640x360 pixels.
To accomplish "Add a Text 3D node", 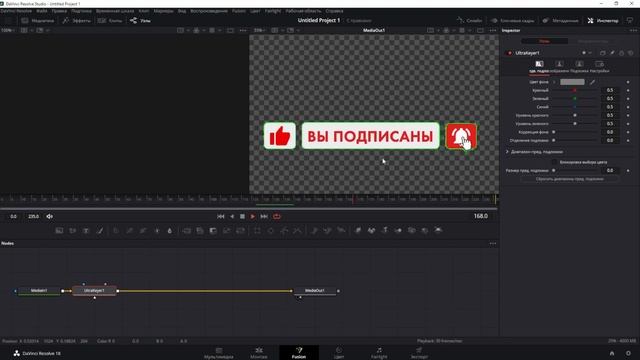I will (385, 231).
